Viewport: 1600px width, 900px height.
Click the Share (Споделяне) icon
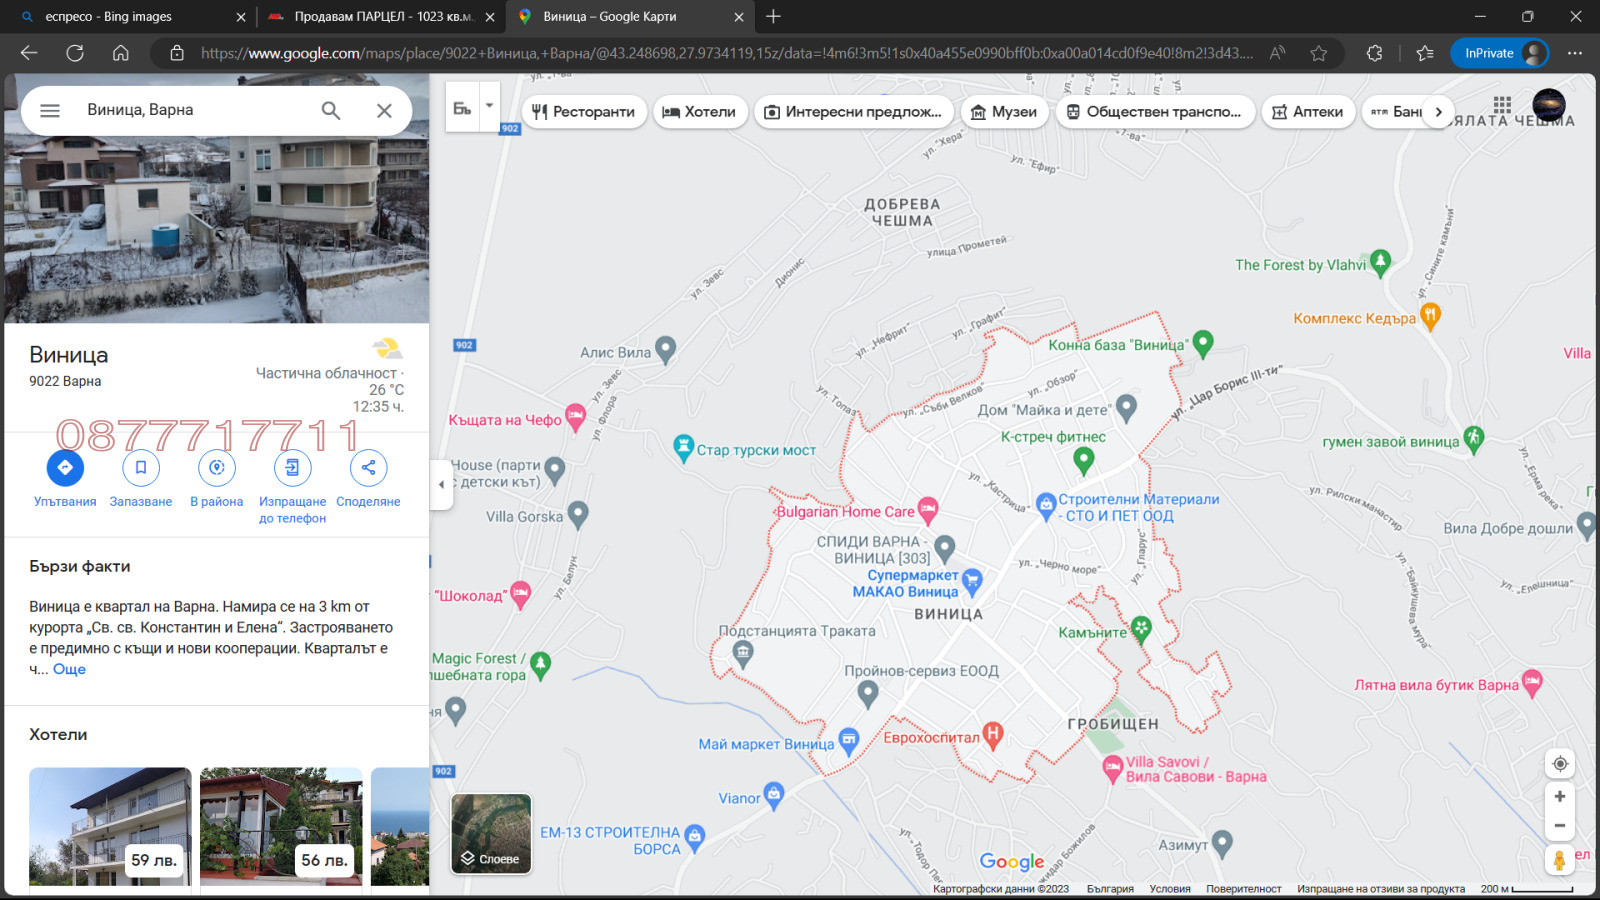click(x=368, y=467)
